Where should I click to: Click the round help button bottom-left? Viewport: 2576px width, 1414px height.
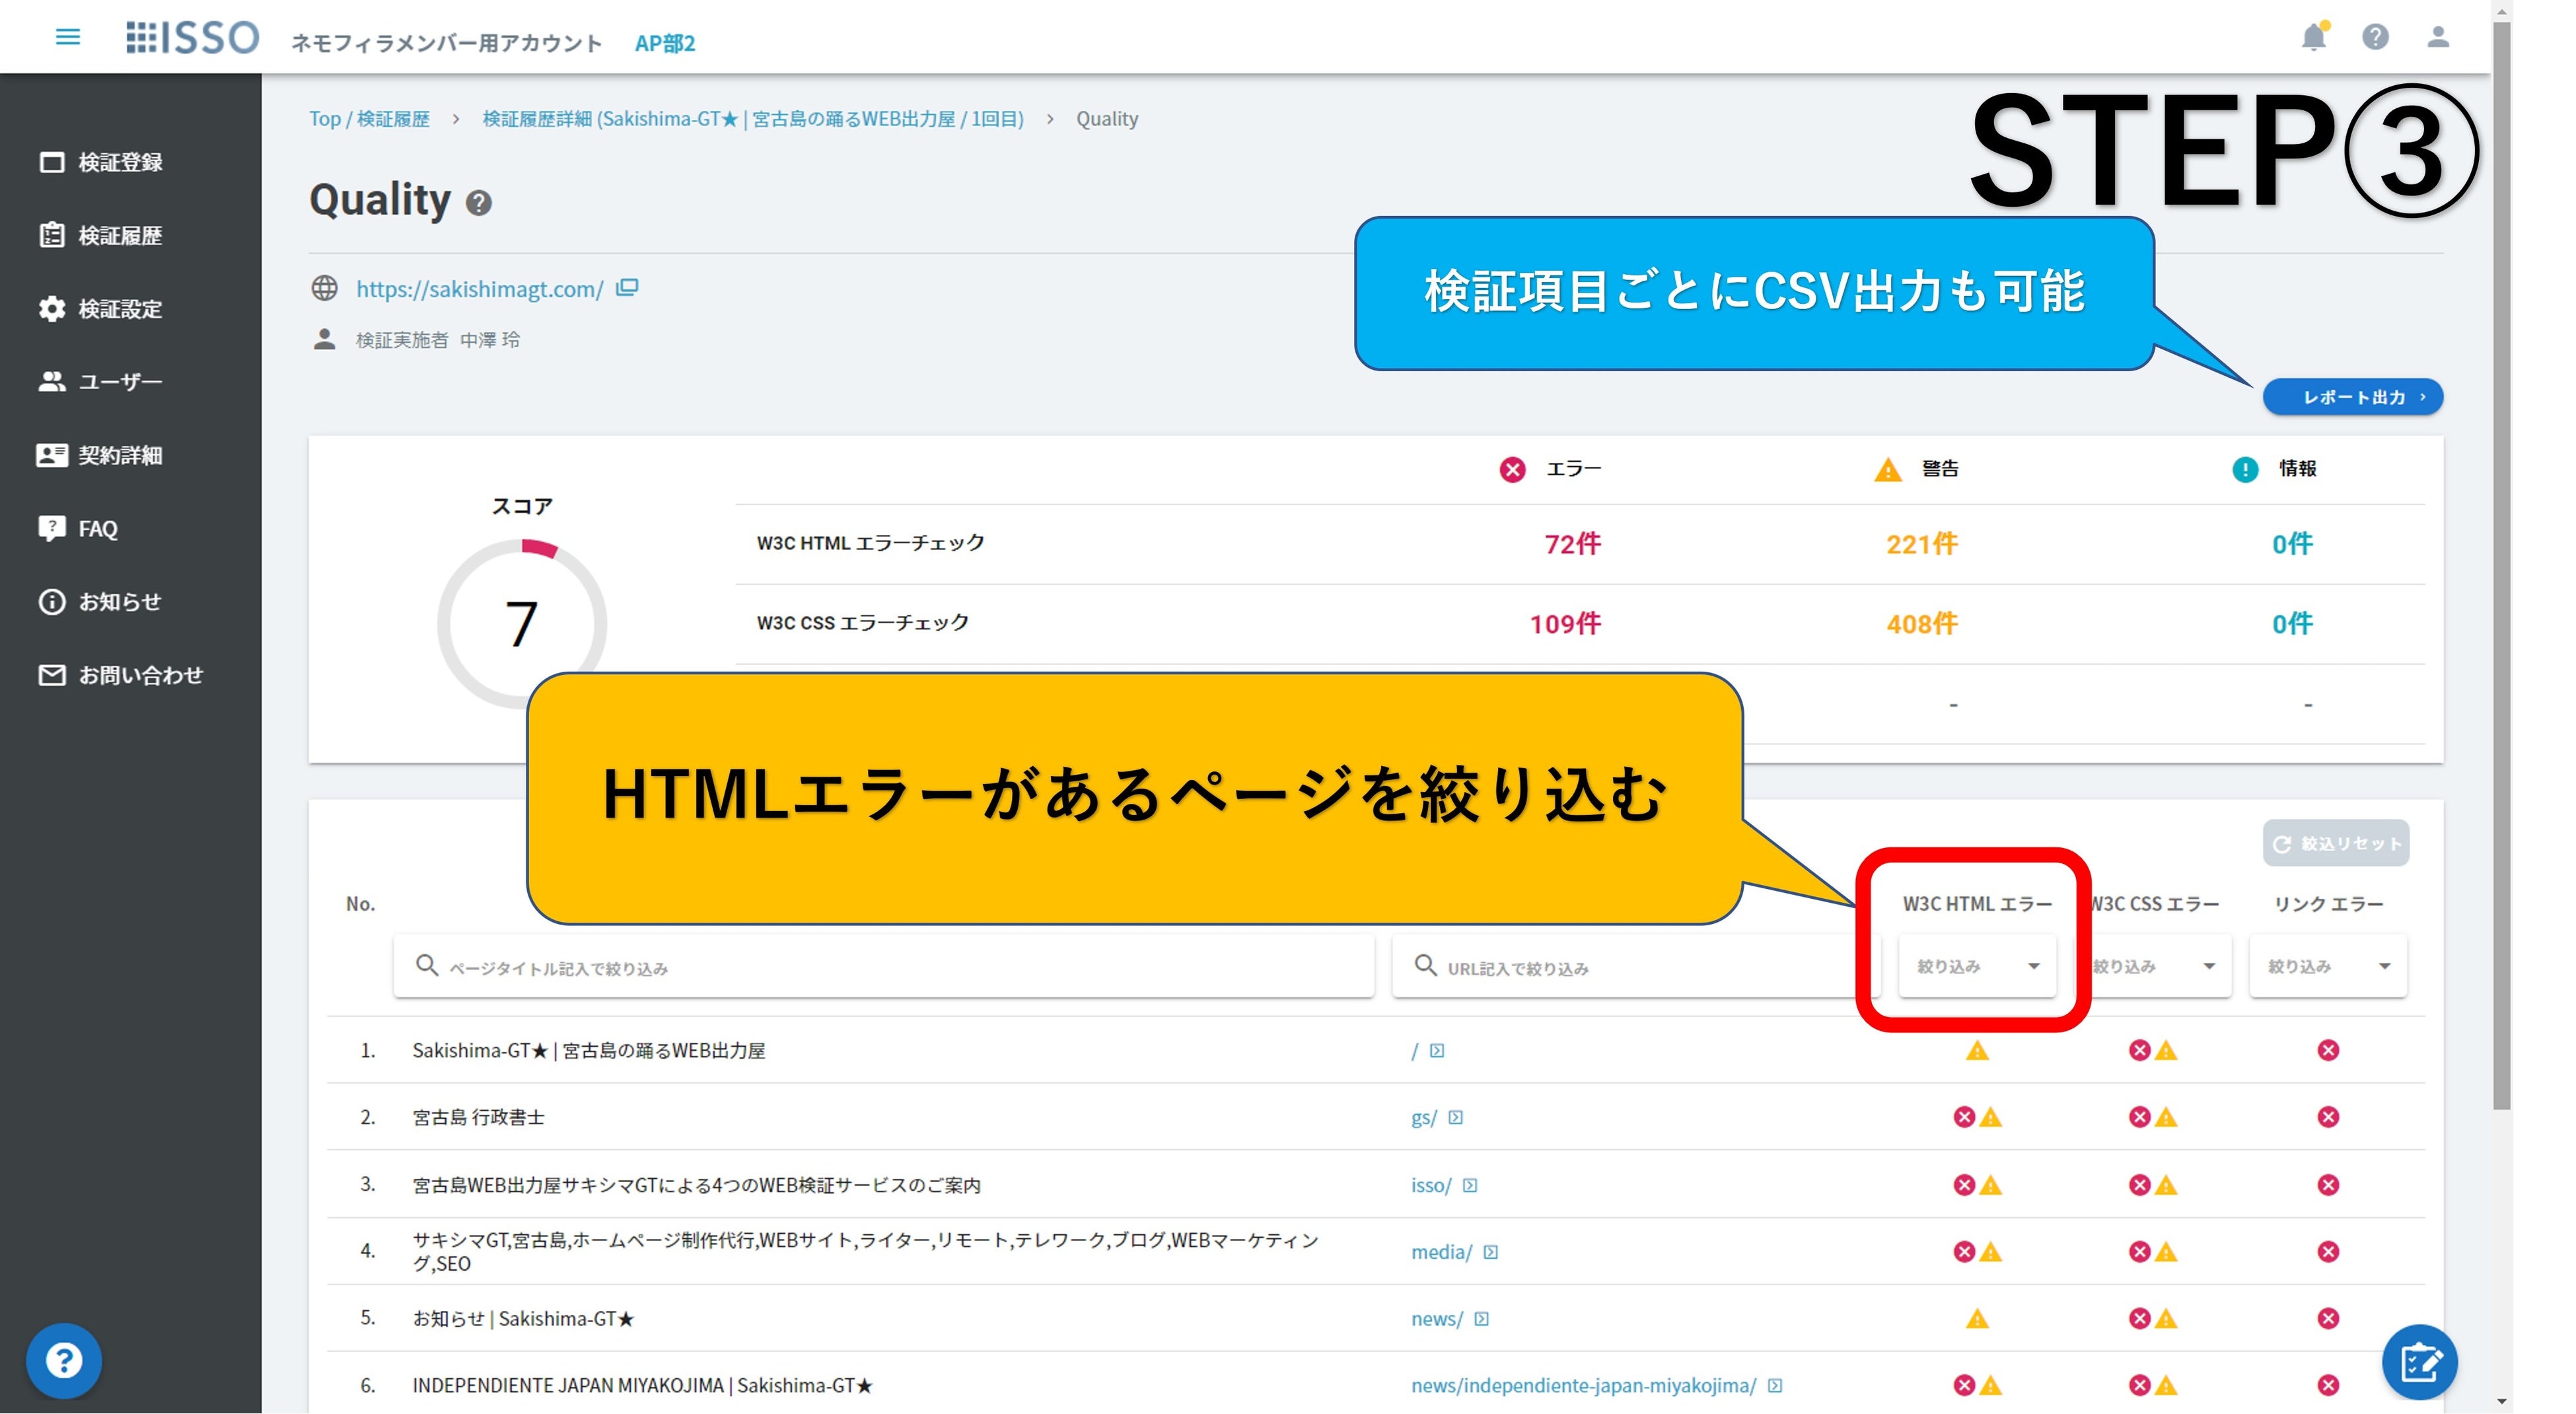click(63, 1360)
